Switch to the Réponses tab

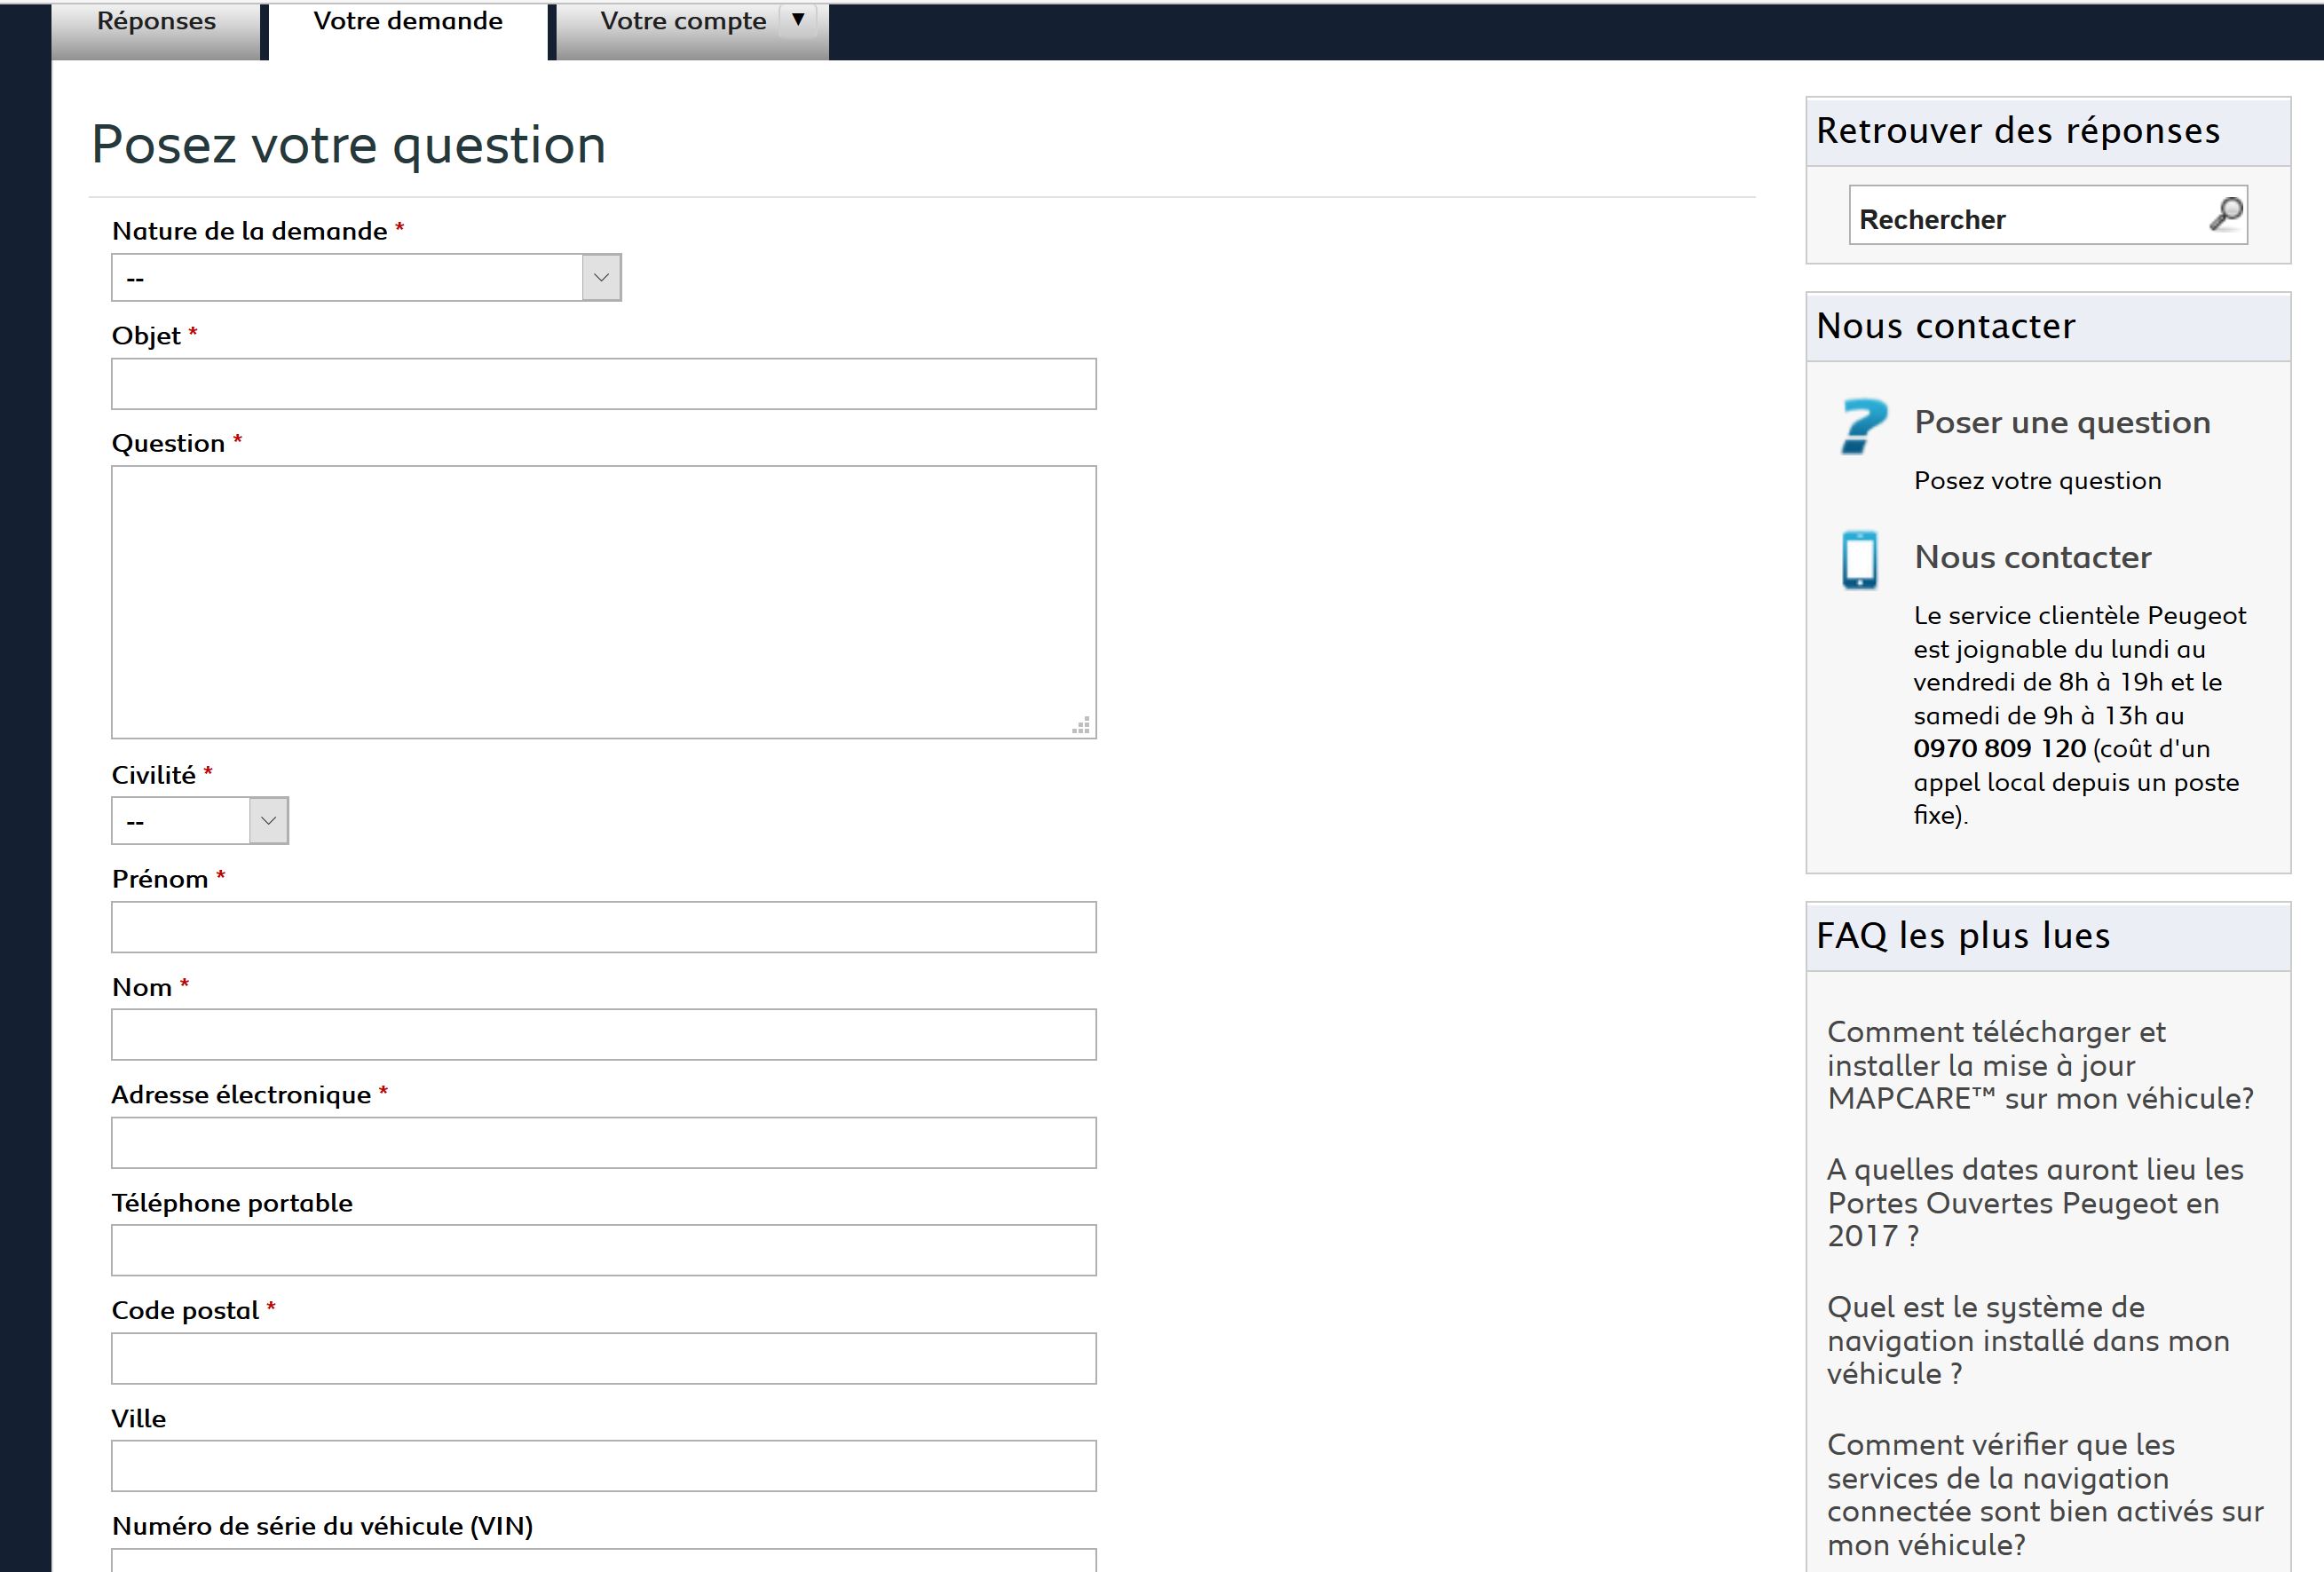coord(156,24)
